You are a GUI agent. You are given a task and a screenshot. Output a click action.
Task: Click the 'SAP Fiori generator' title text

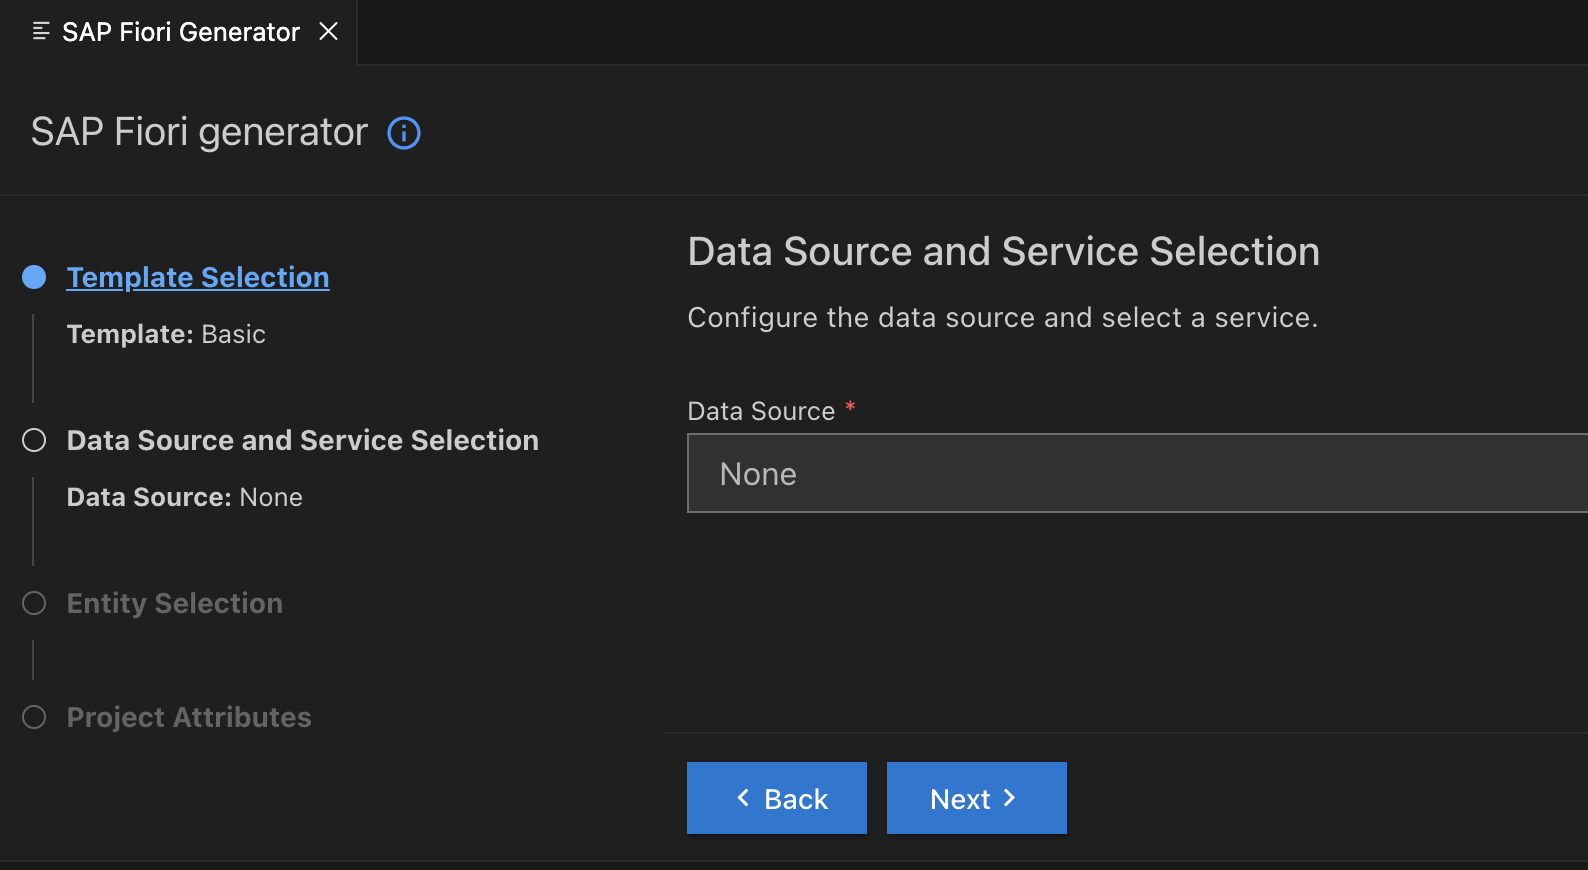coord(199,132)
